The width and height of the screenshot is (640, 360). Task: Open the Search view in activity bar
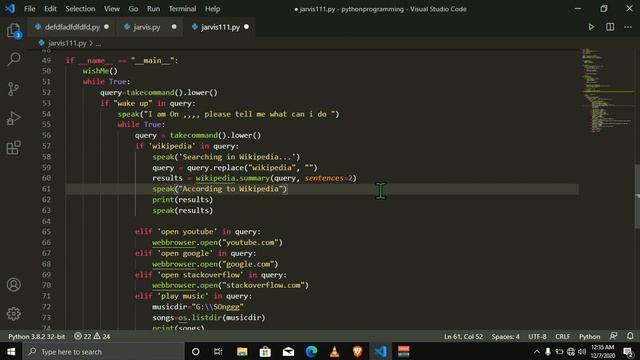pos(13,59)
